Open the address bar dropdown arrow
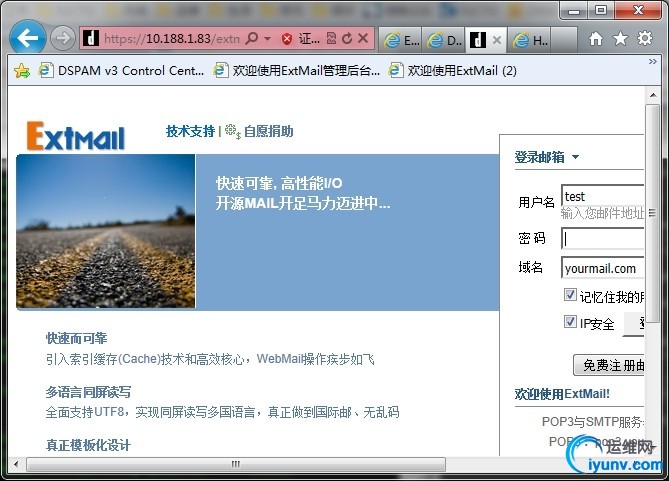 point(268,39)
